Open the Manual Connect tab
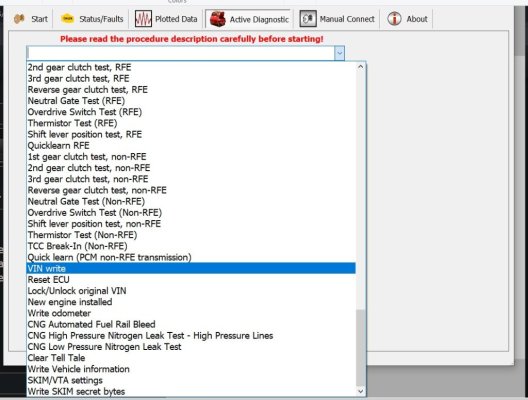This screenshot has width=528, height=400. click(x=337, y=19)
